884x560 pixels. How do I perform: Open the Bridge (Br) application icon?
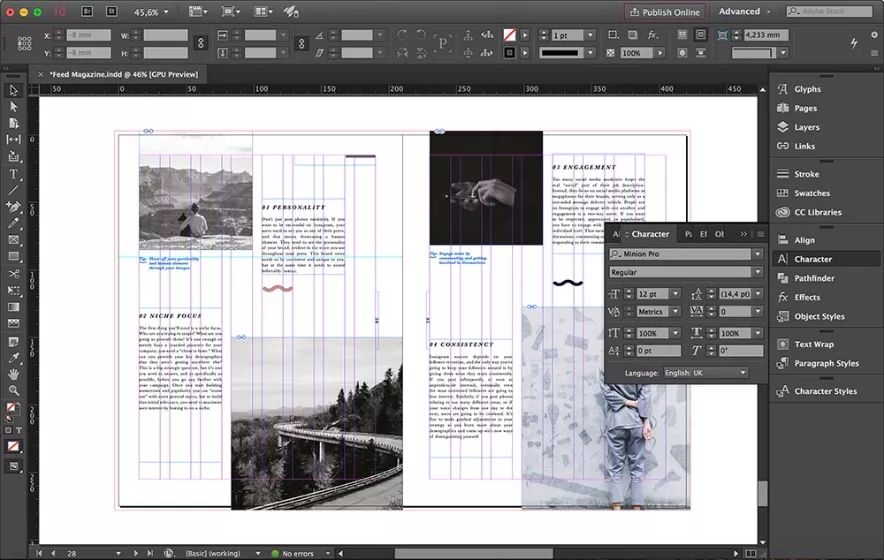(x=87, y=11)
